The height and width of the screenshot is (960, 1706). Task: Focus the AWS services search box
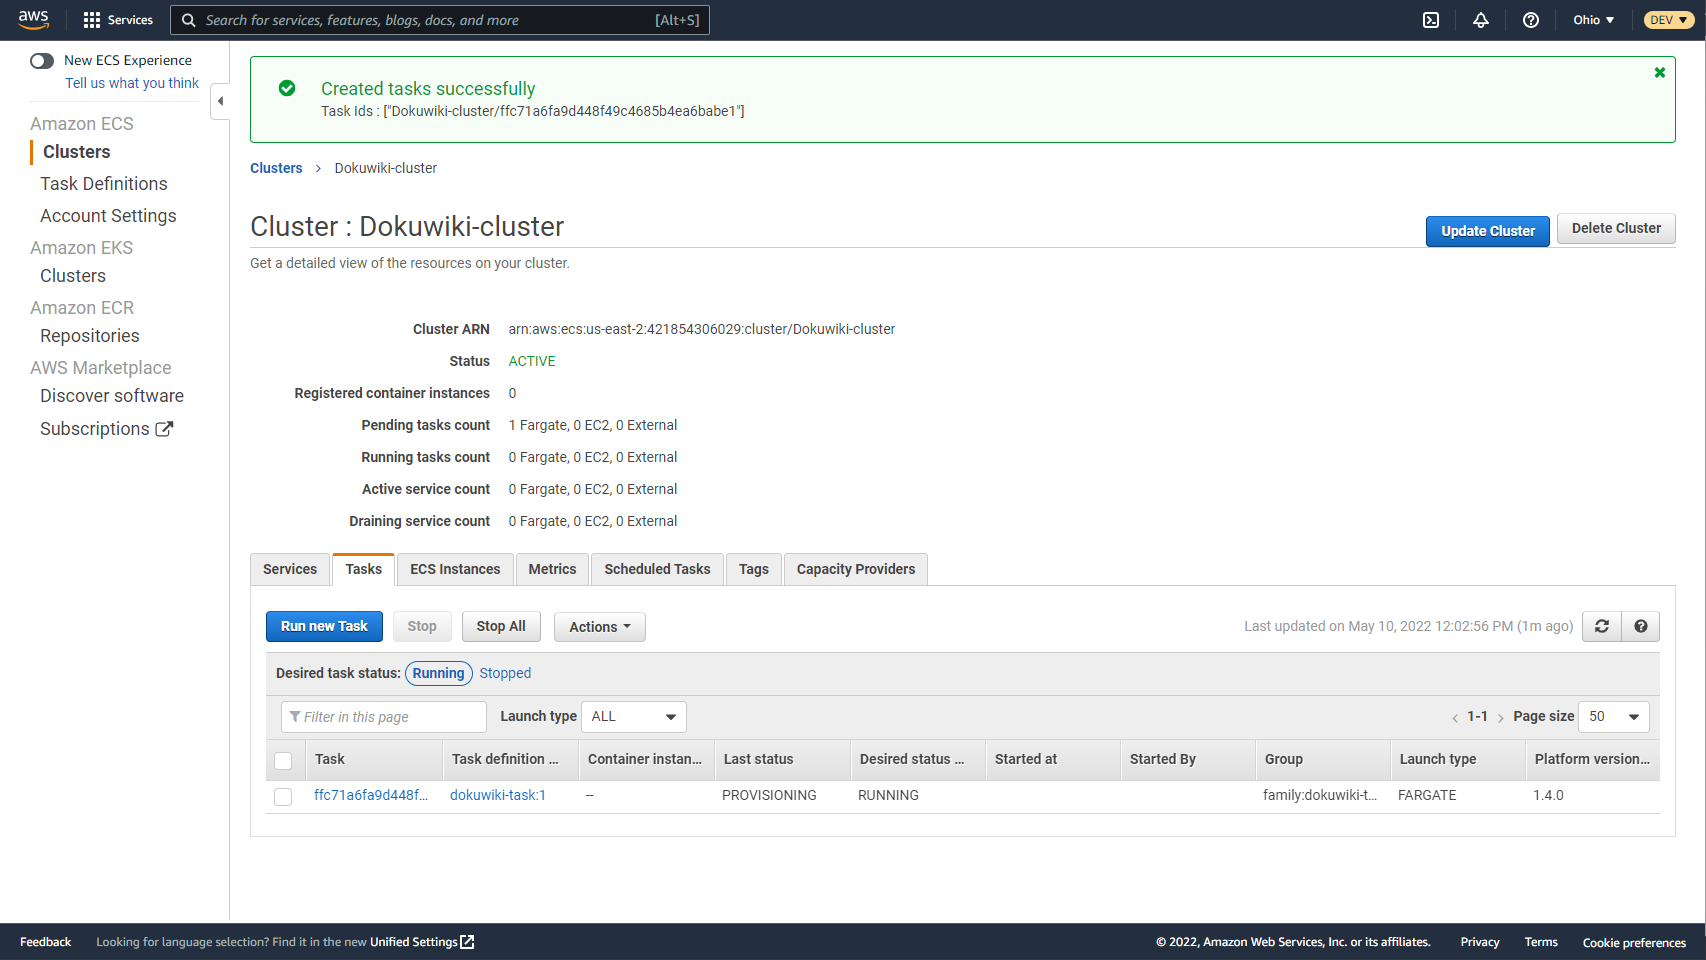[x=440, y=20]
